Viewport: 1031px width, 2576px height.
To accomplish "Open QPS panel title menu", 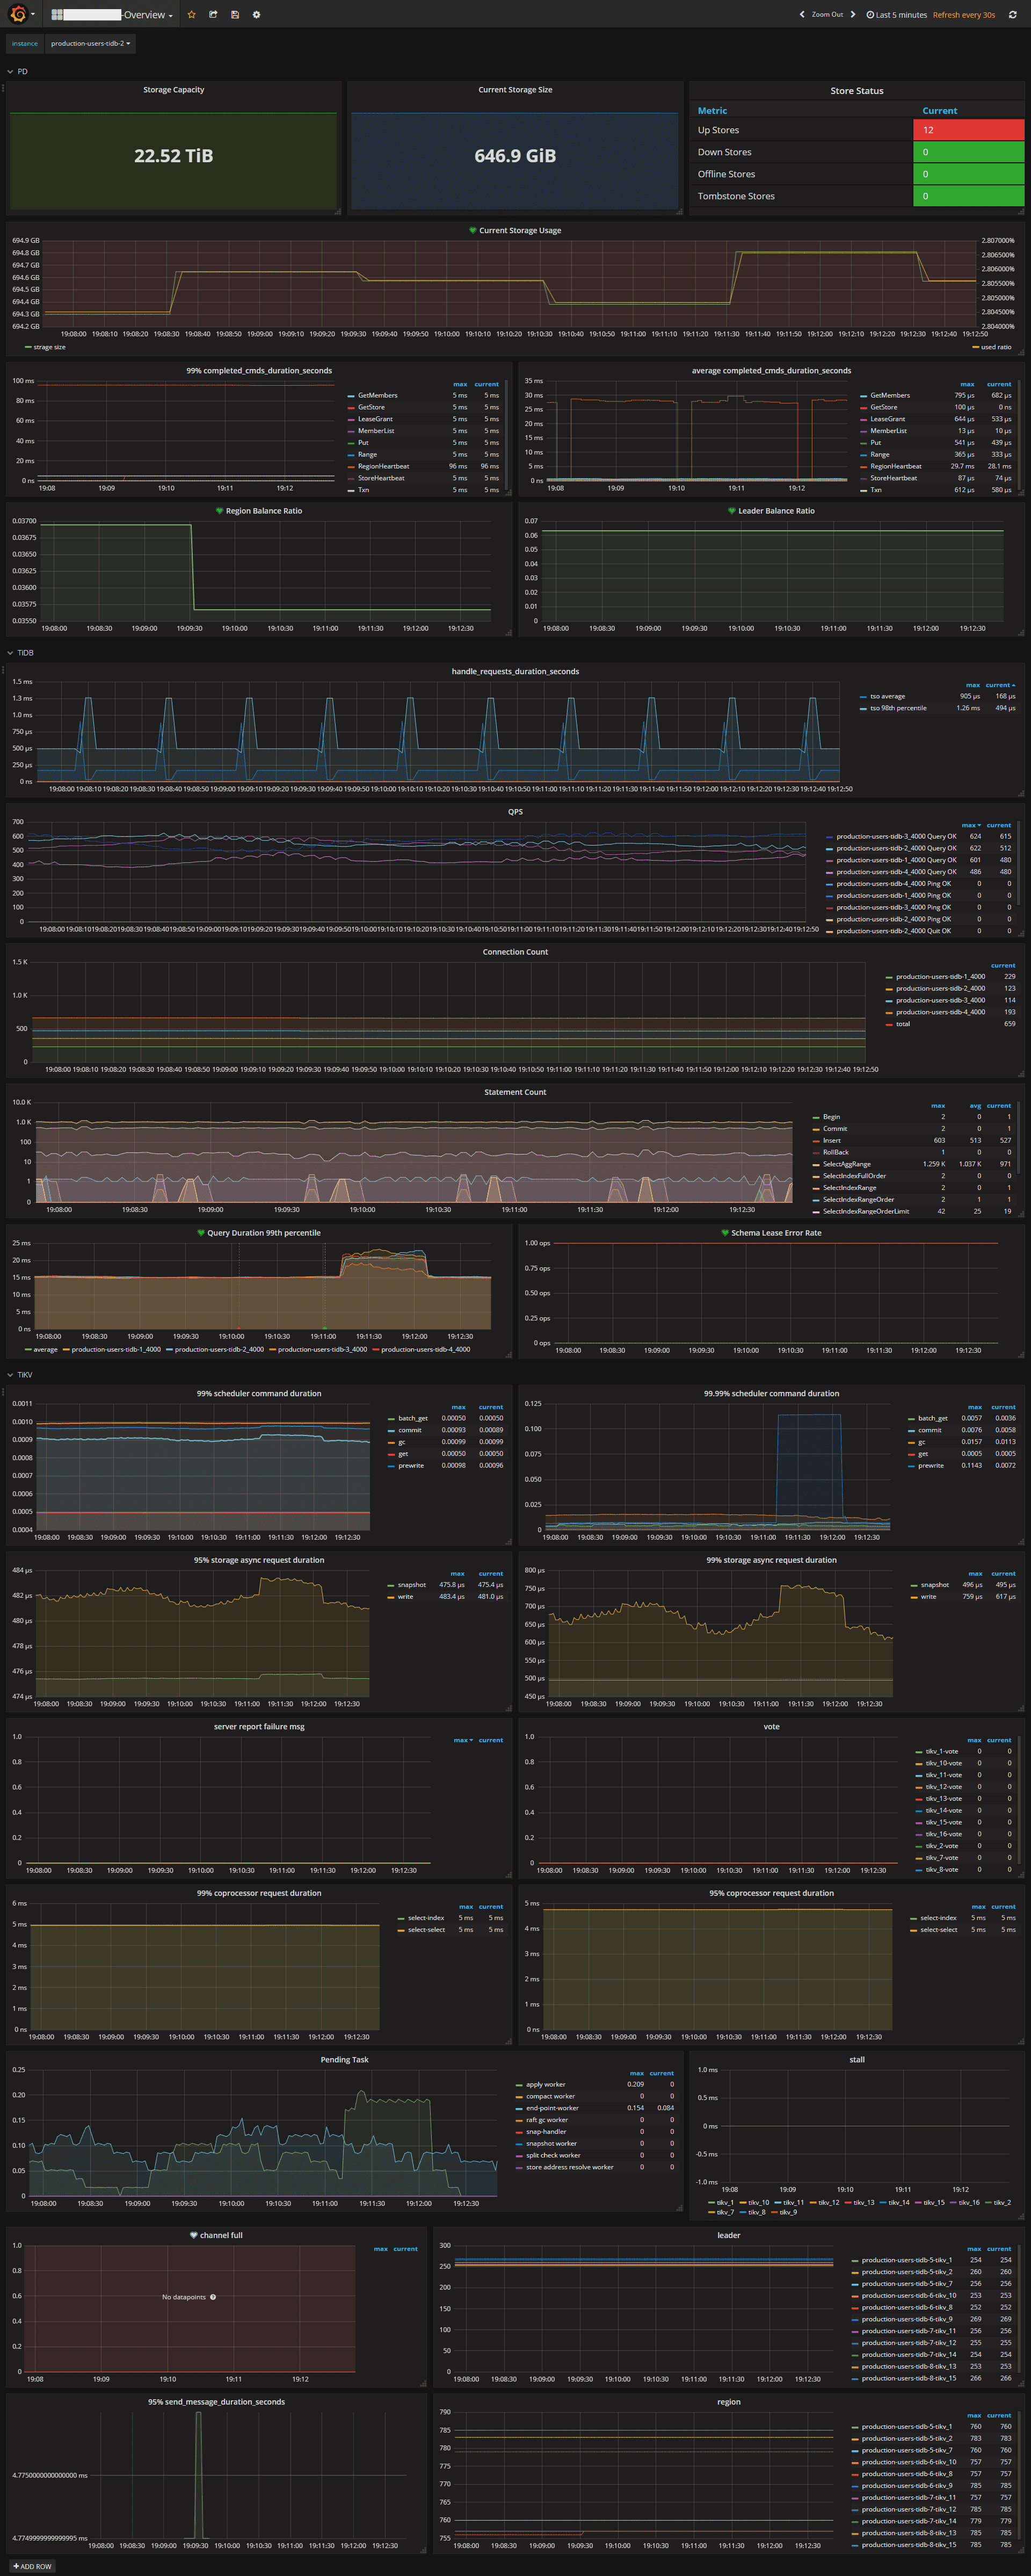I will (x=515, y=812).
